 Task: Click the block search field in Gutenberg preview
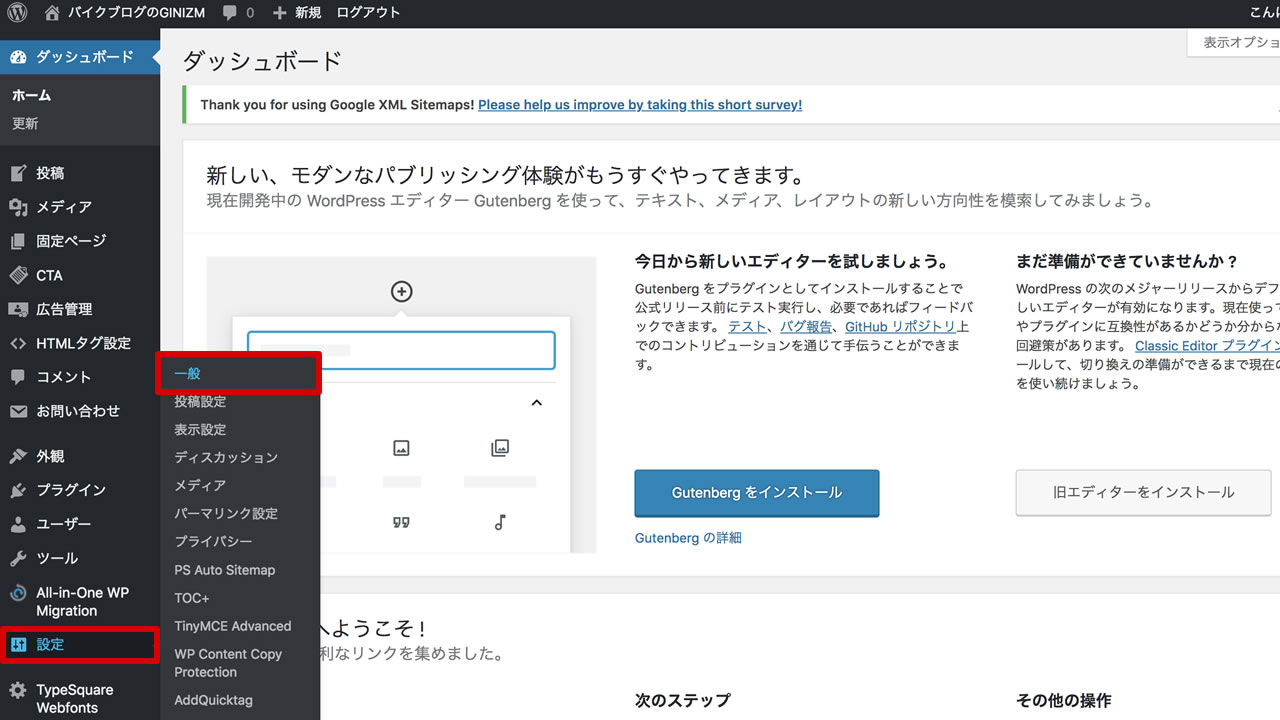coord(401,351)
